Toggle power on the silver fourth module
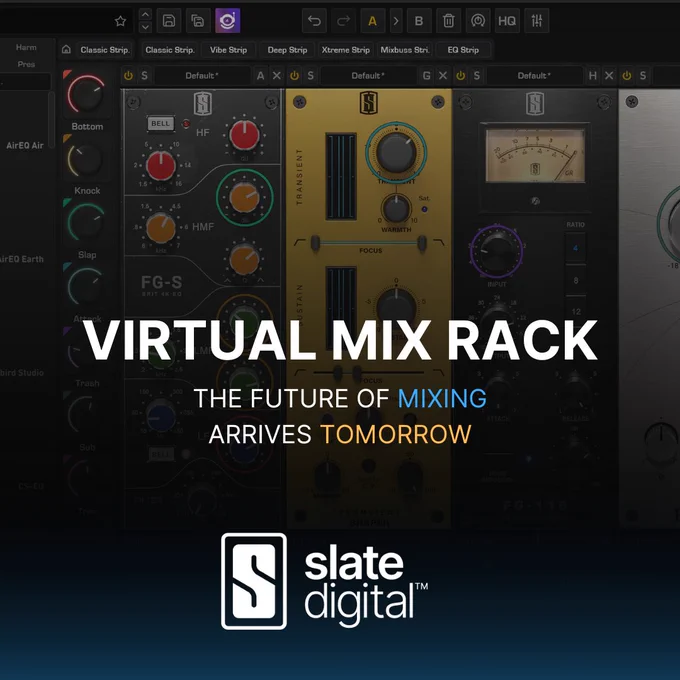This screenshot has width=680, height=680. [x=627, y=75]
